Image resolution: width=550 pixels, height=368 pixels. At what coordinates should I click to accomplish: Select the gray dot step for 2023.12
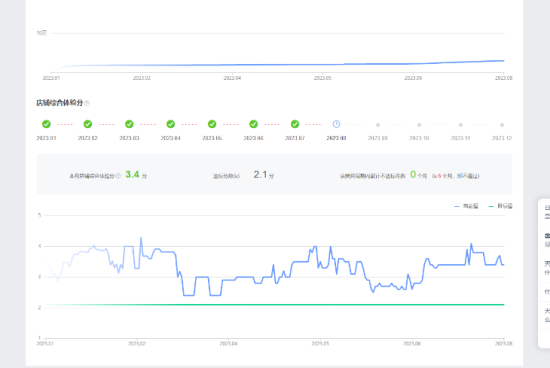point(502,125)
